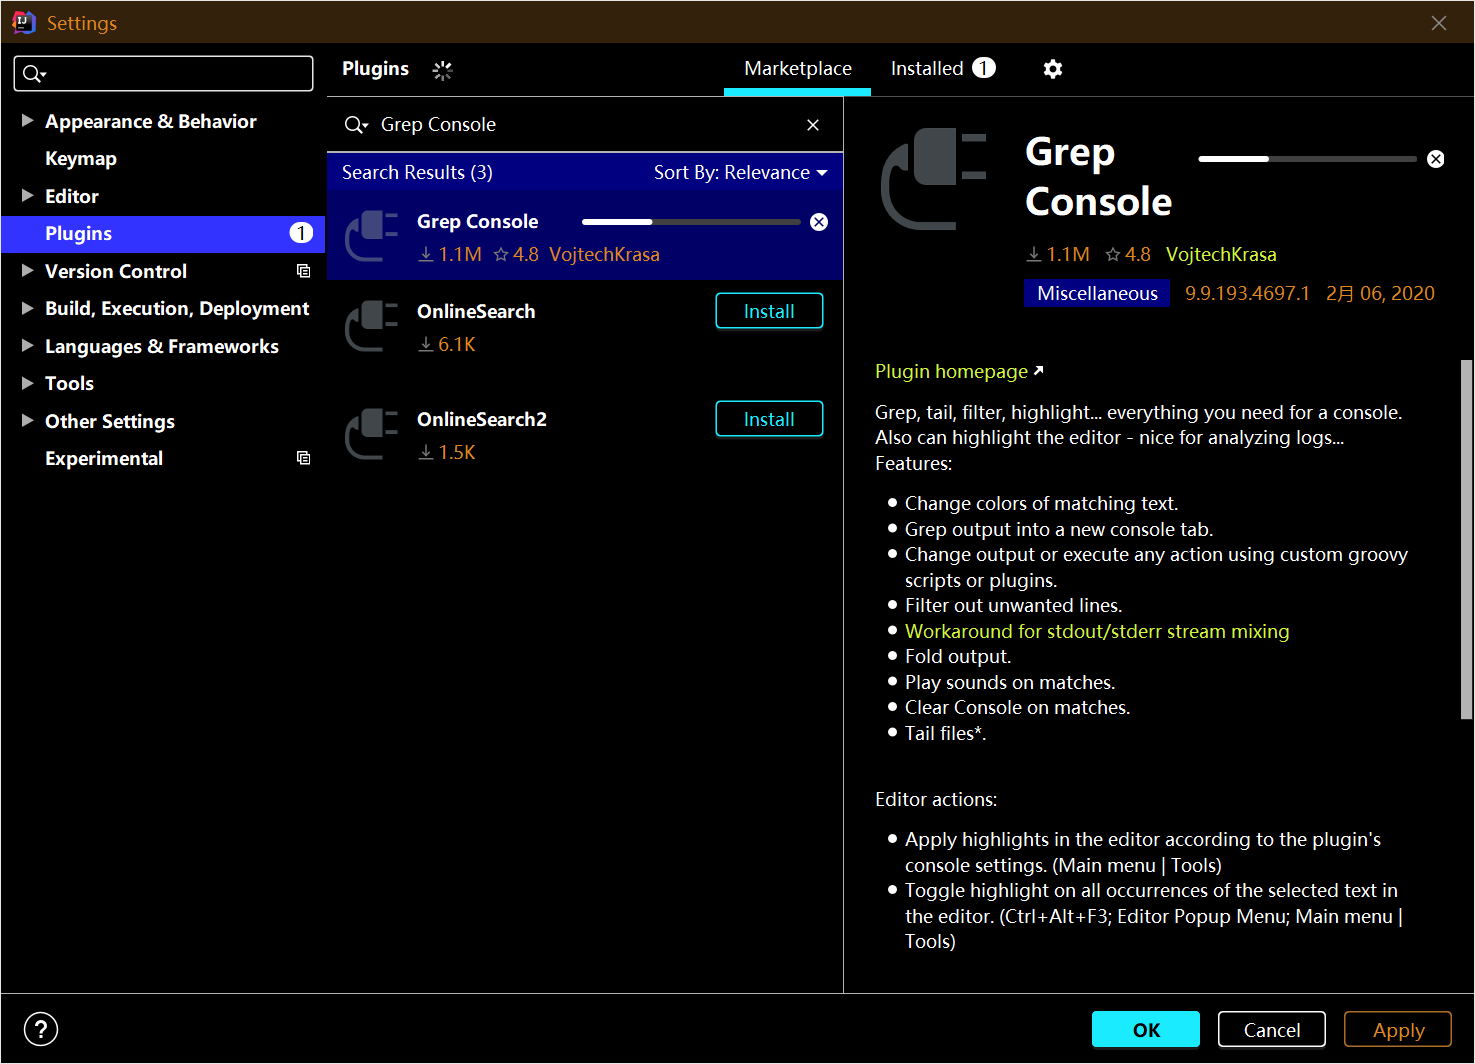This screenshot has height=1064, width=1475.
Task: Click VojtechKrasa in the results row
Action: (x=604, y=254)
